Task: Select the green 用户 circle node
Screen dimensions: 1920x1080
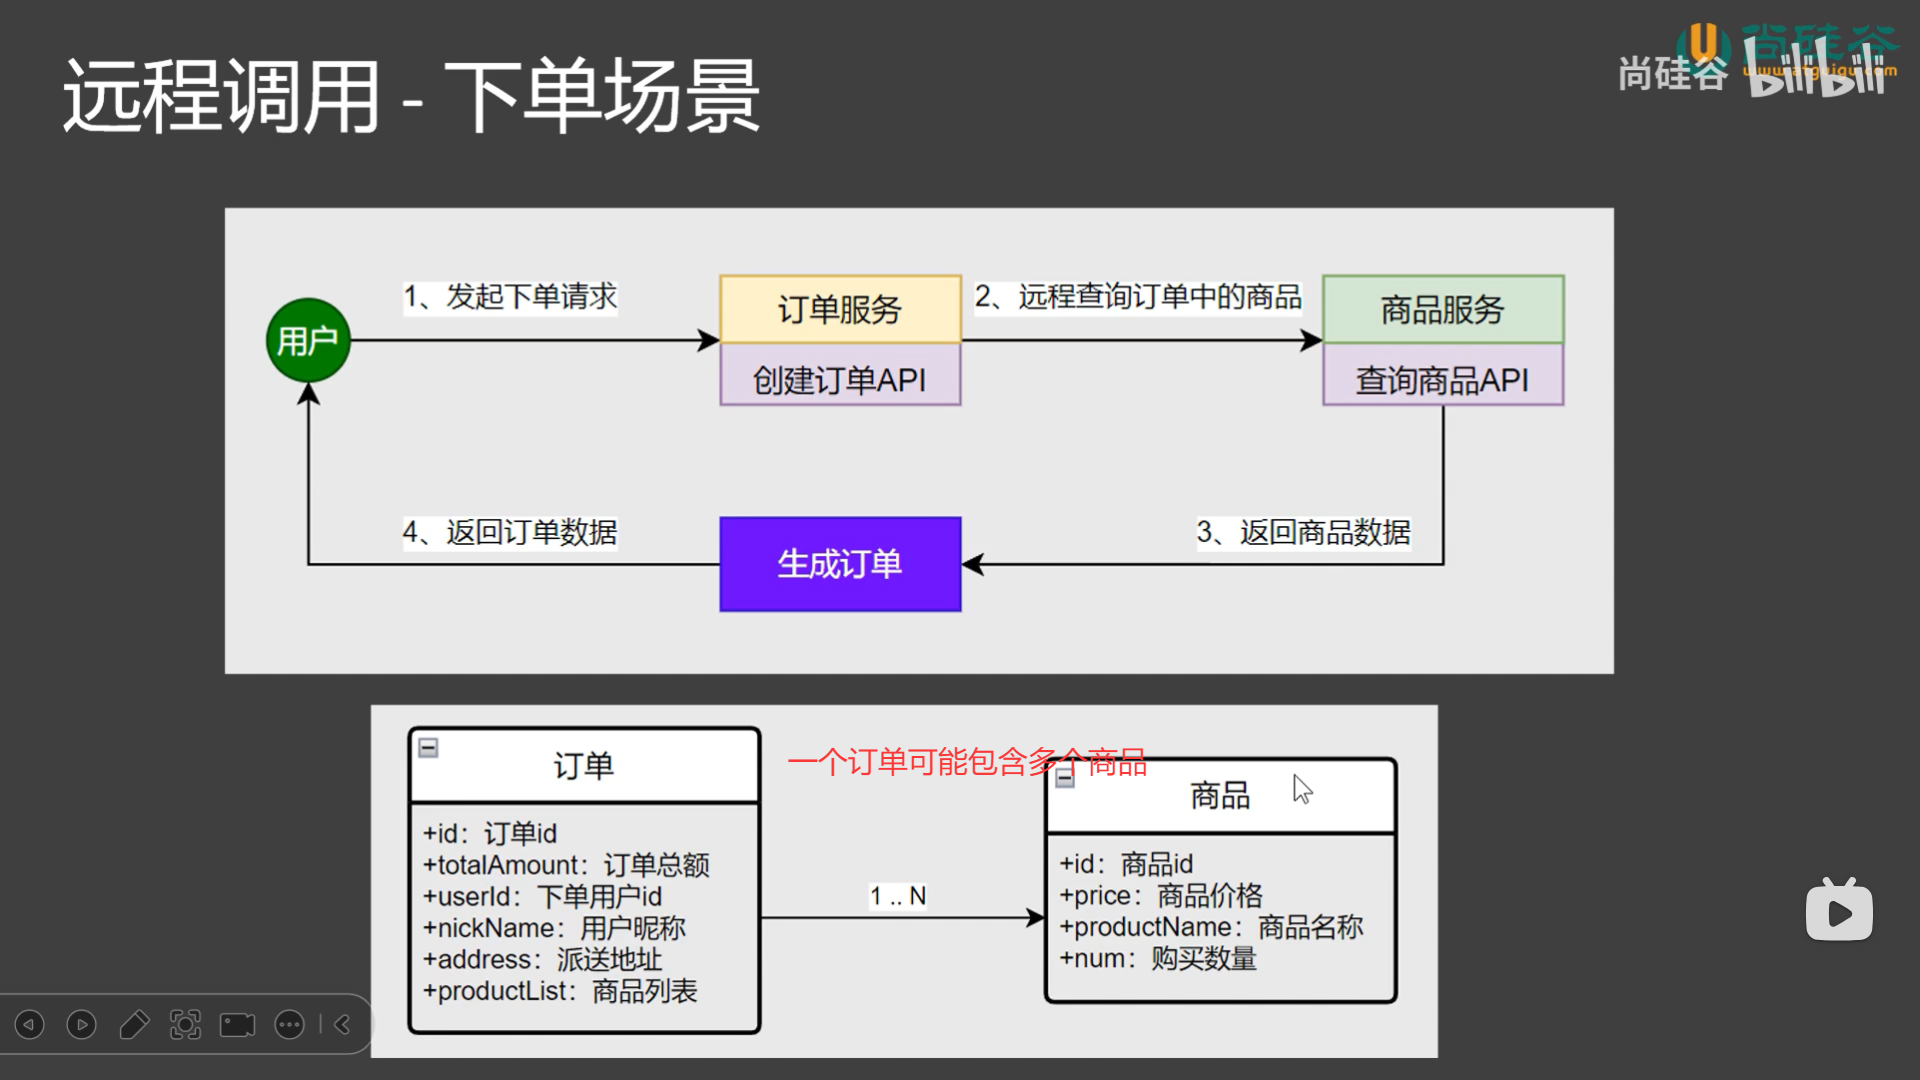Action: point(307,340)
